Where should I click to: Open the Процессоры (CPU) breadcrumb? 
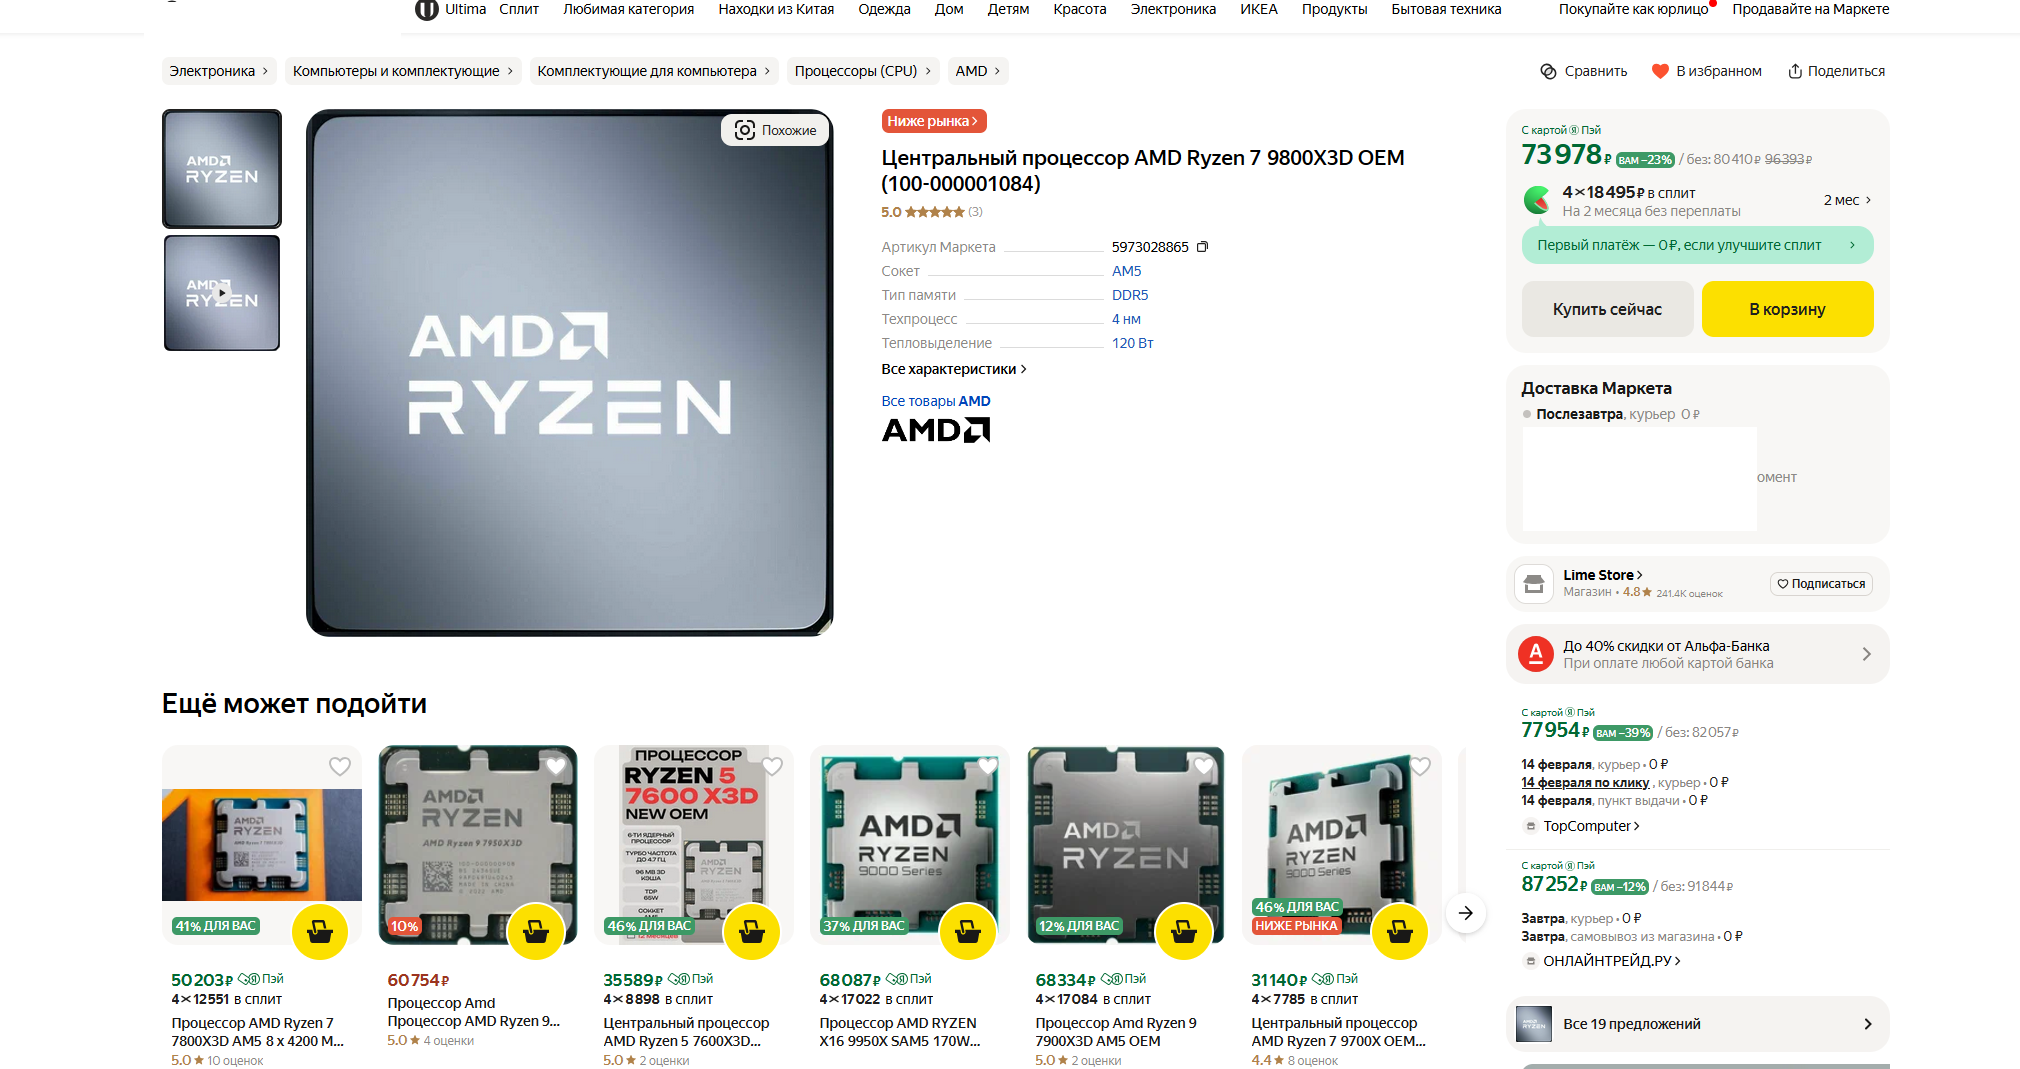tap(863, 71)
